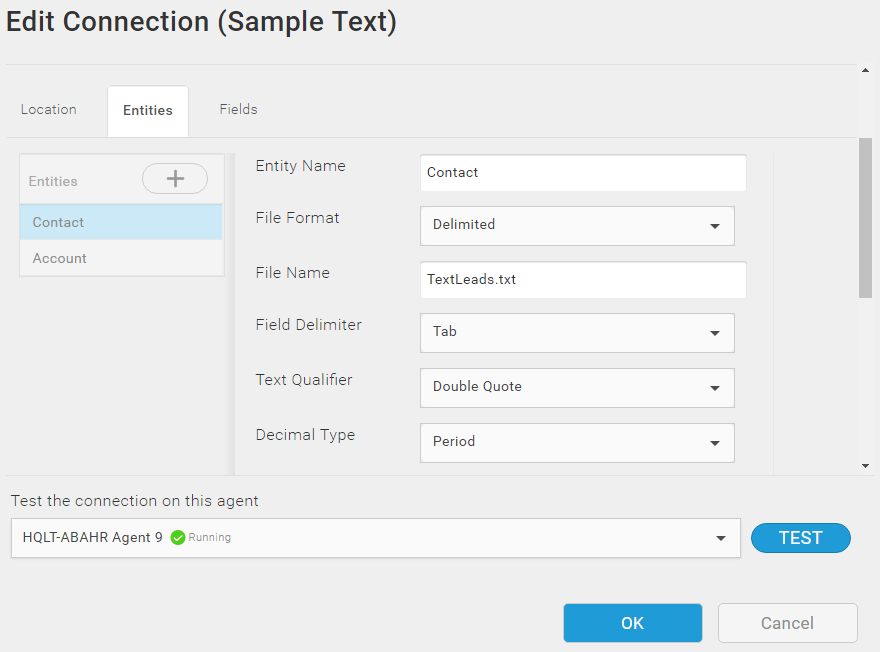Select the Entities tab
The width and height of the screenshot is (880, 652).
click(x=148, y=111)
